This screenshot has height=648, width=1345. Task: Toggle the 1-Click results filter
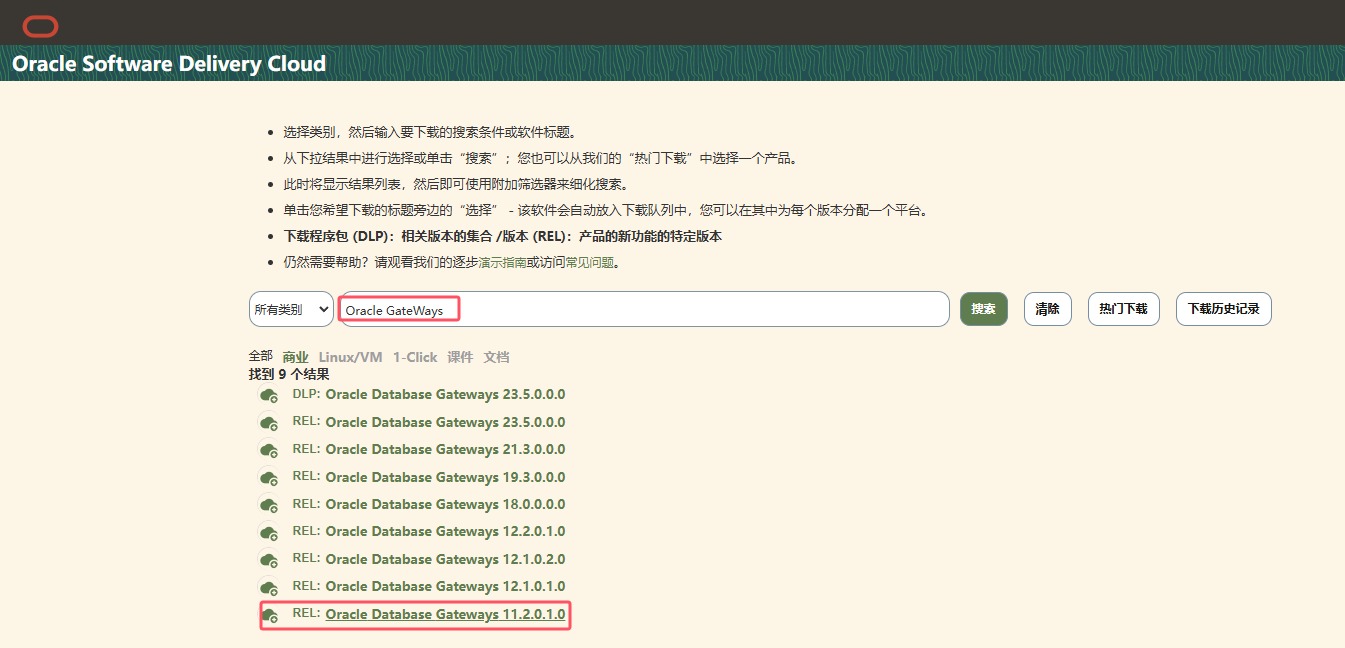pyautogui.click(x=414, y=356)
